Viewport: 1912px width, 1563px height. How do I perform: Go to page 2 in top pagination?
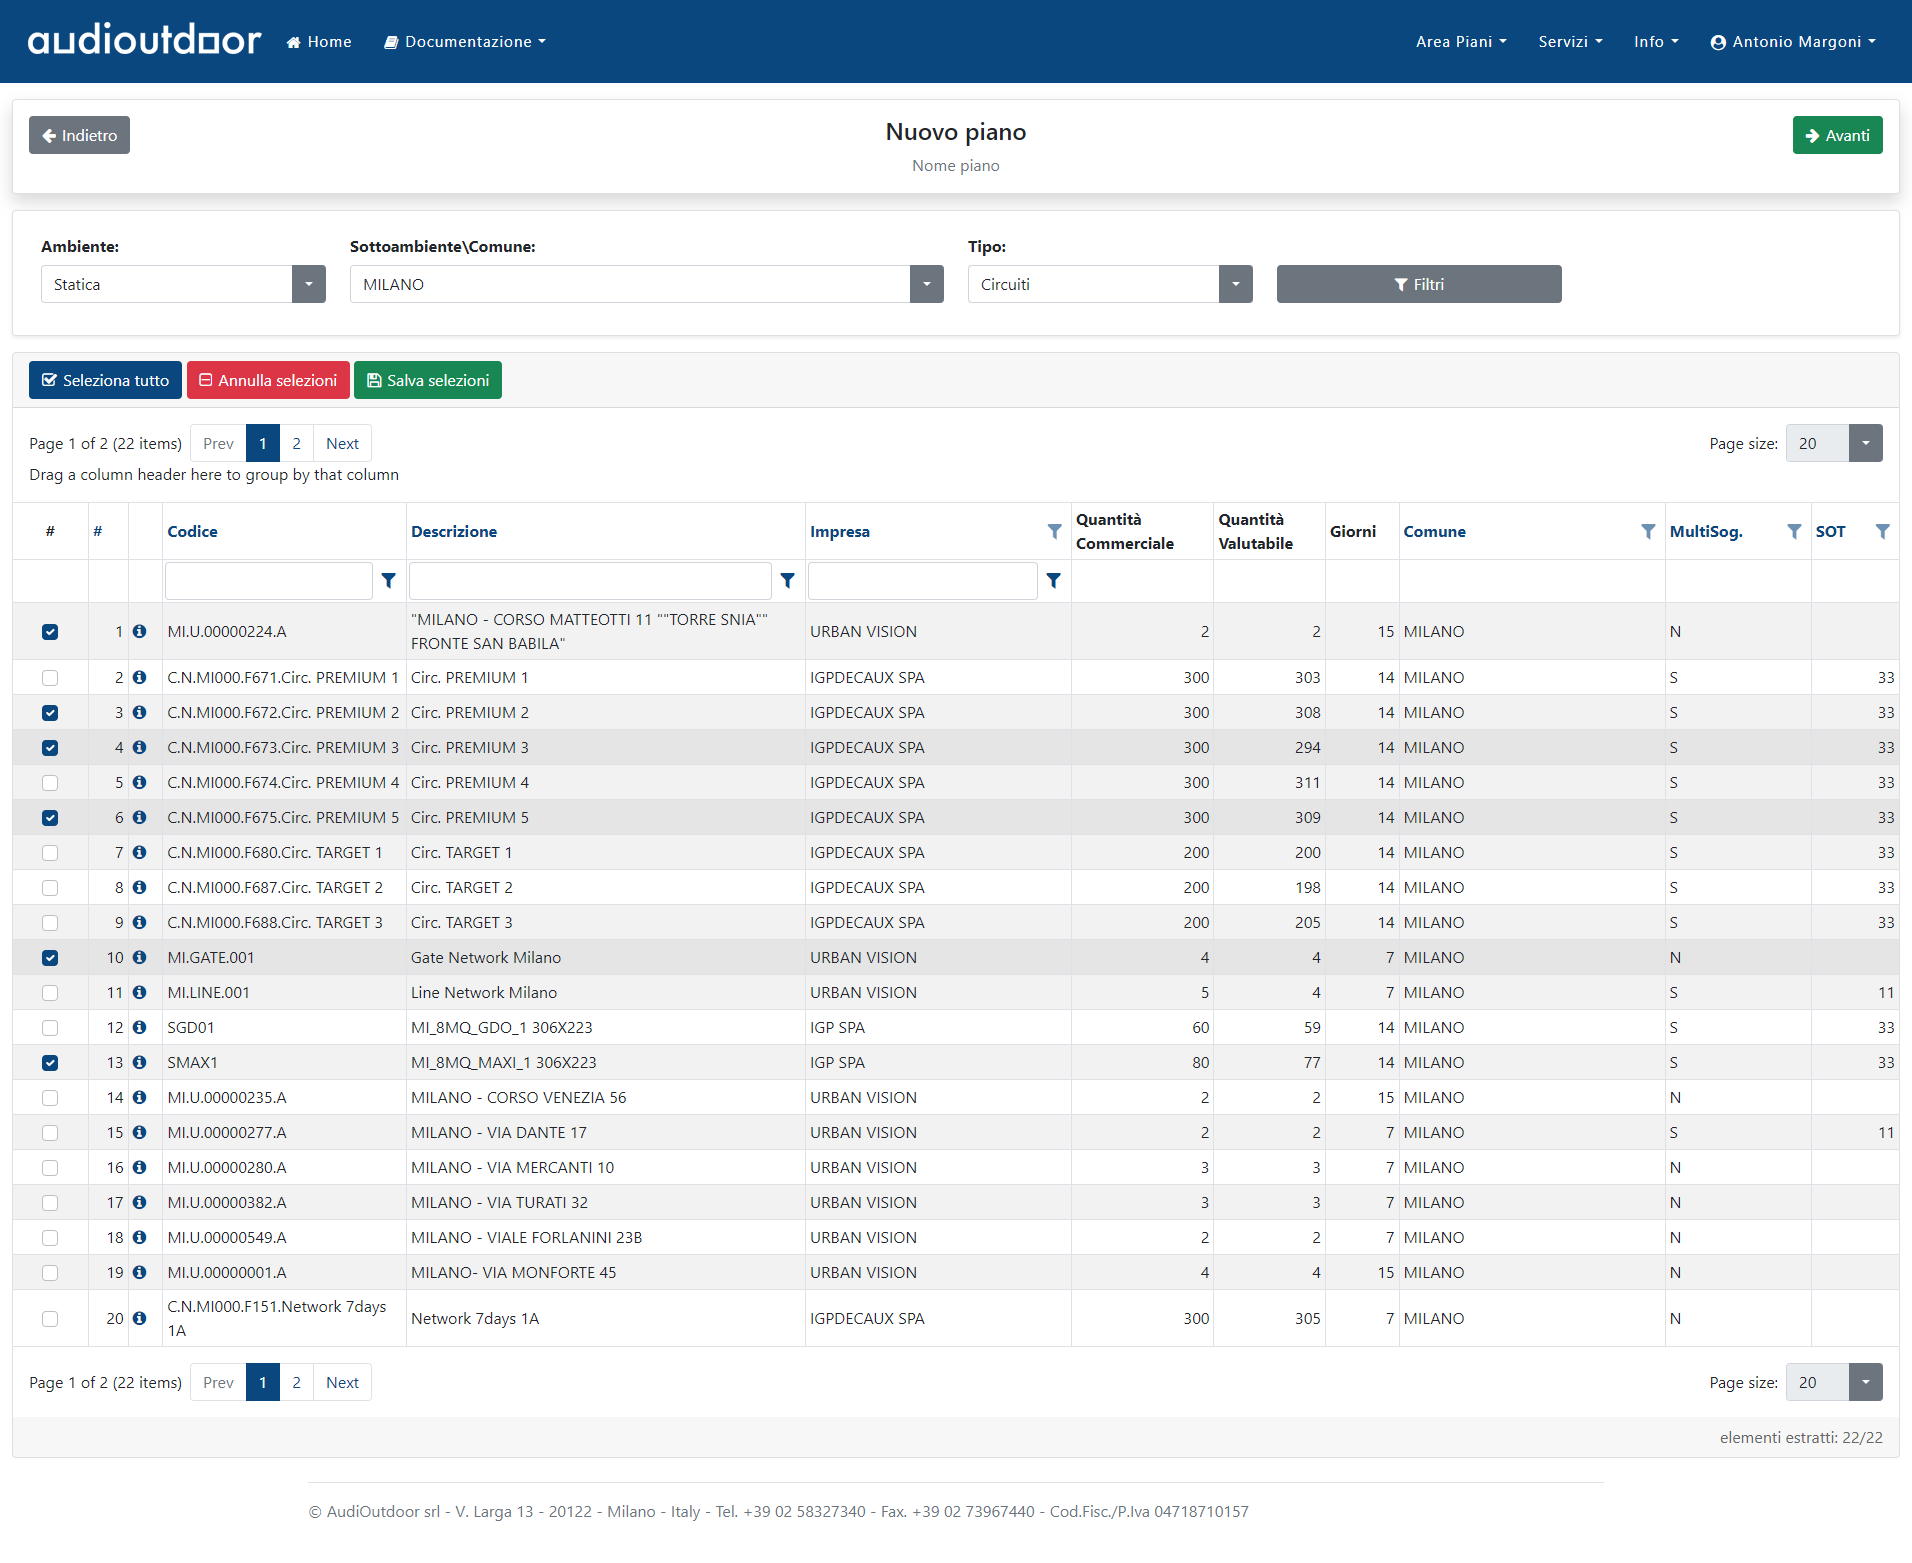tap(296, 444)
